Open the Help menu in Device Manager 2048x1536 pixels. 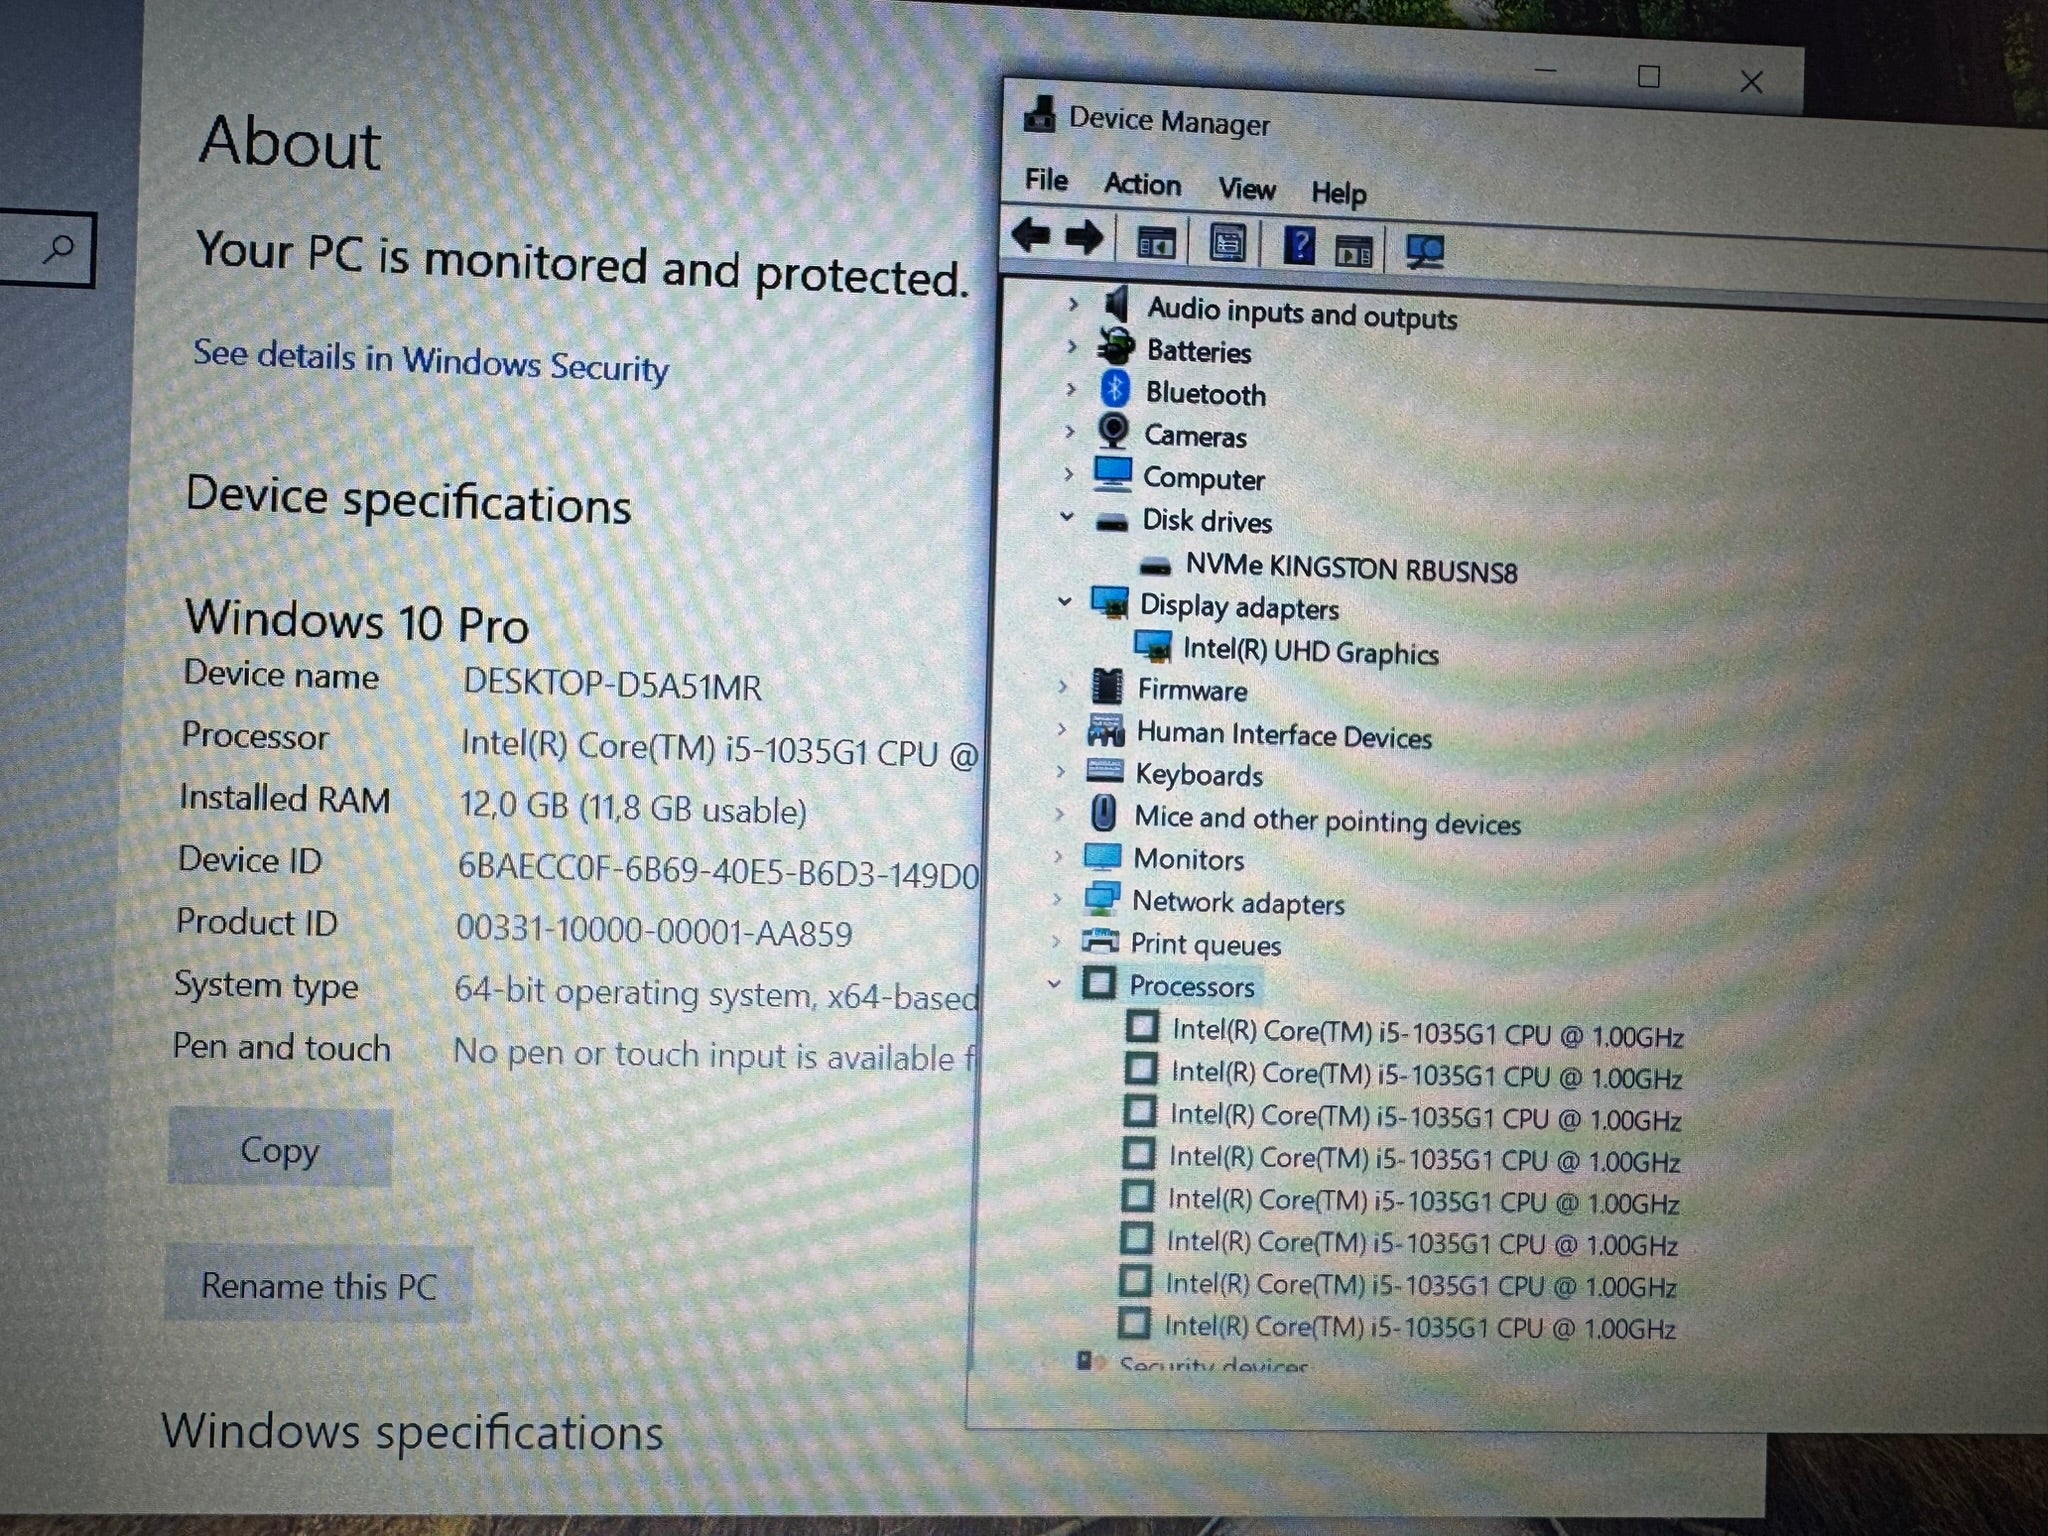click(1338, 192)
